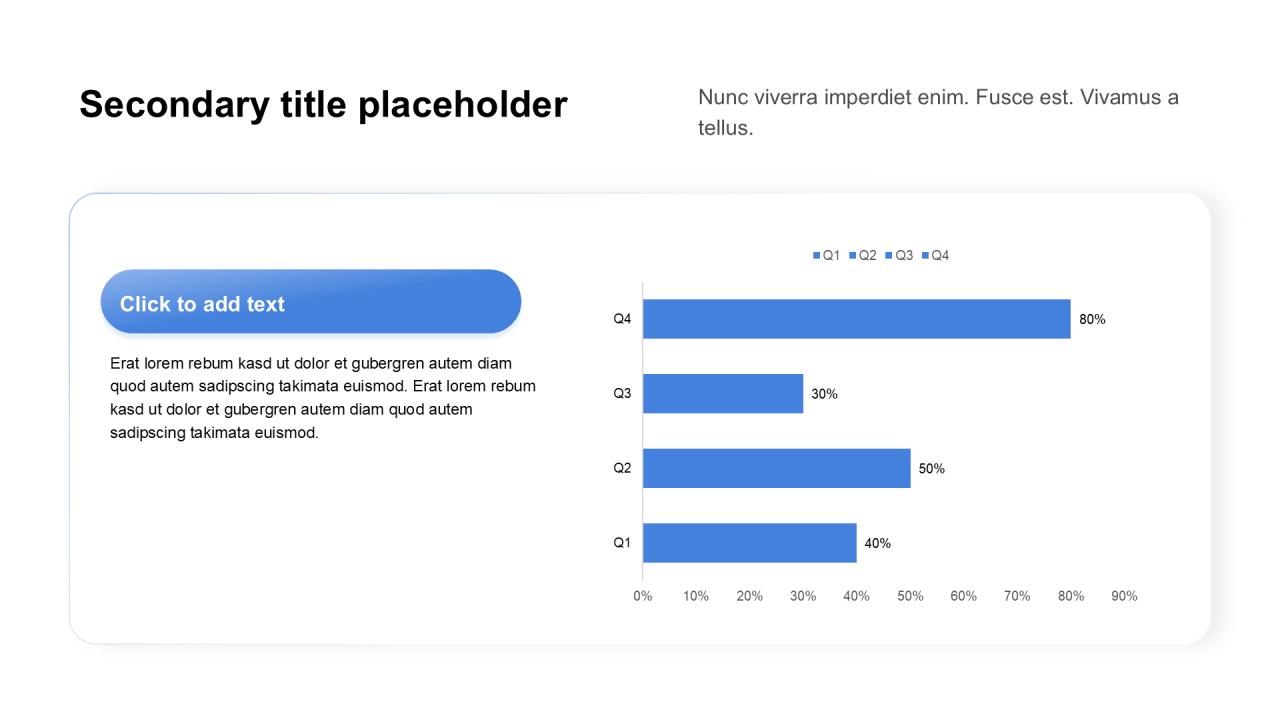Click the Q1 category axis label

pos(622,543)
